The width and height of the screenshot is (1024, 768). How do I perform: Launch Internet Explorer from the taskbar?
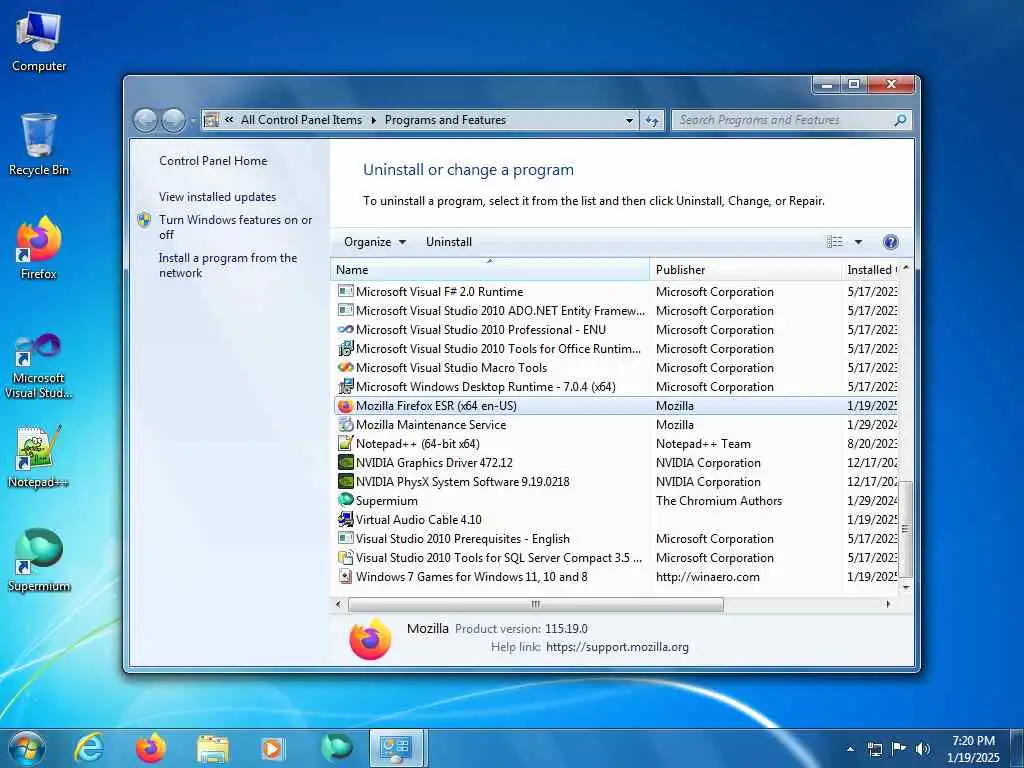click(x=88, y=748)
